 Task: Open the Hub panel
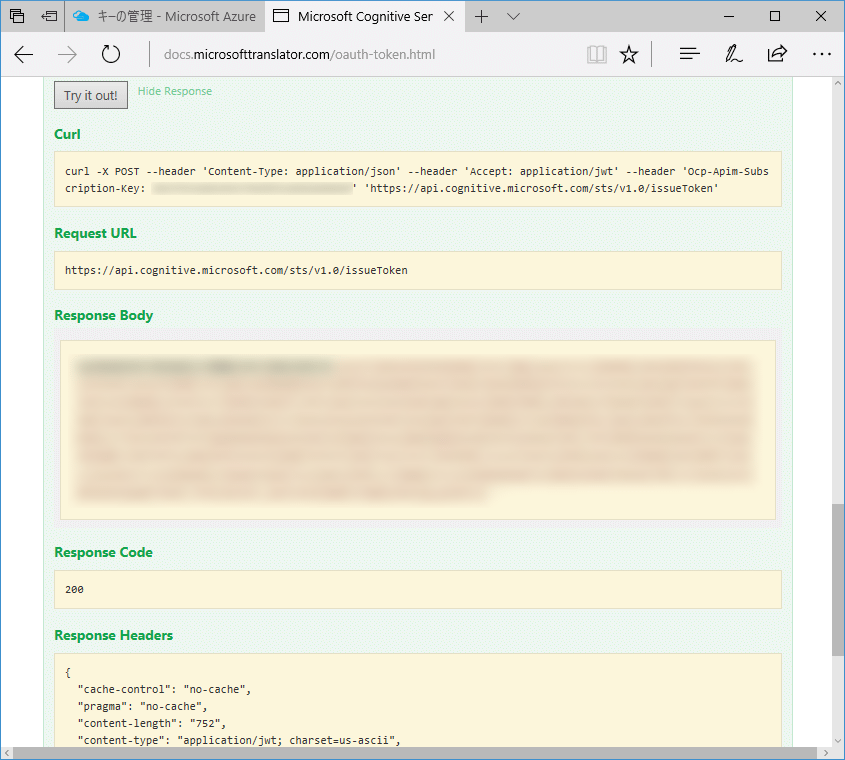[689, 54]
